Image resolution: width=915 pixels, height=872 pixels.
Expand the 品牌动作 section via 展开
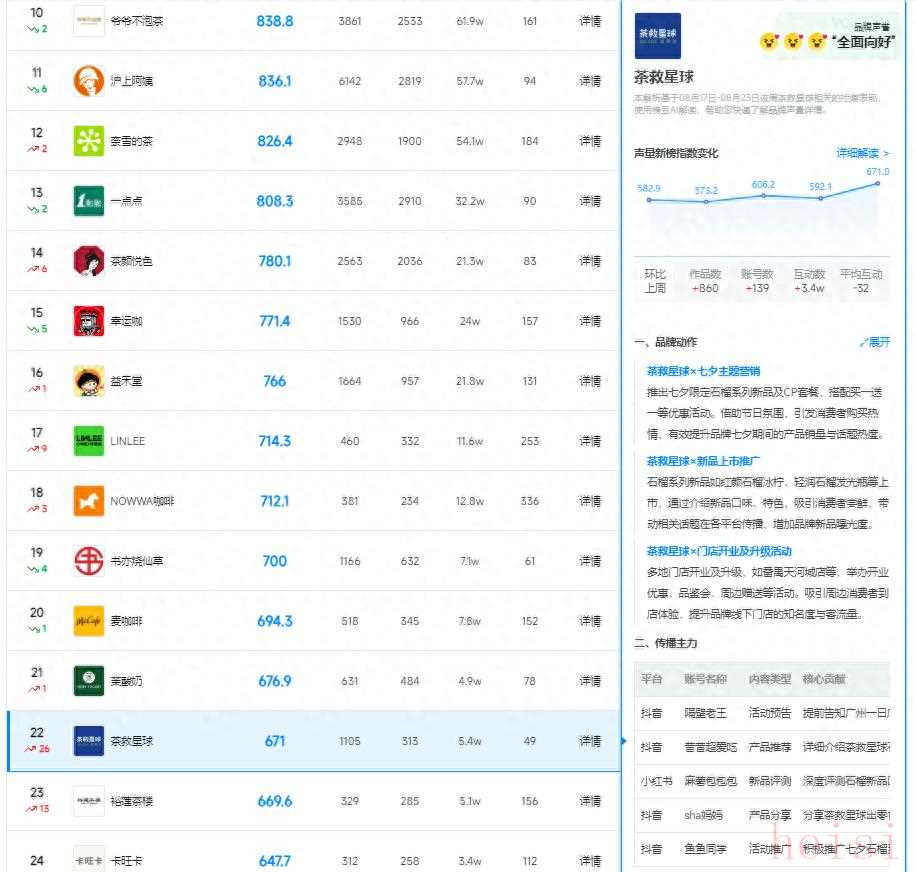point(874,342)
